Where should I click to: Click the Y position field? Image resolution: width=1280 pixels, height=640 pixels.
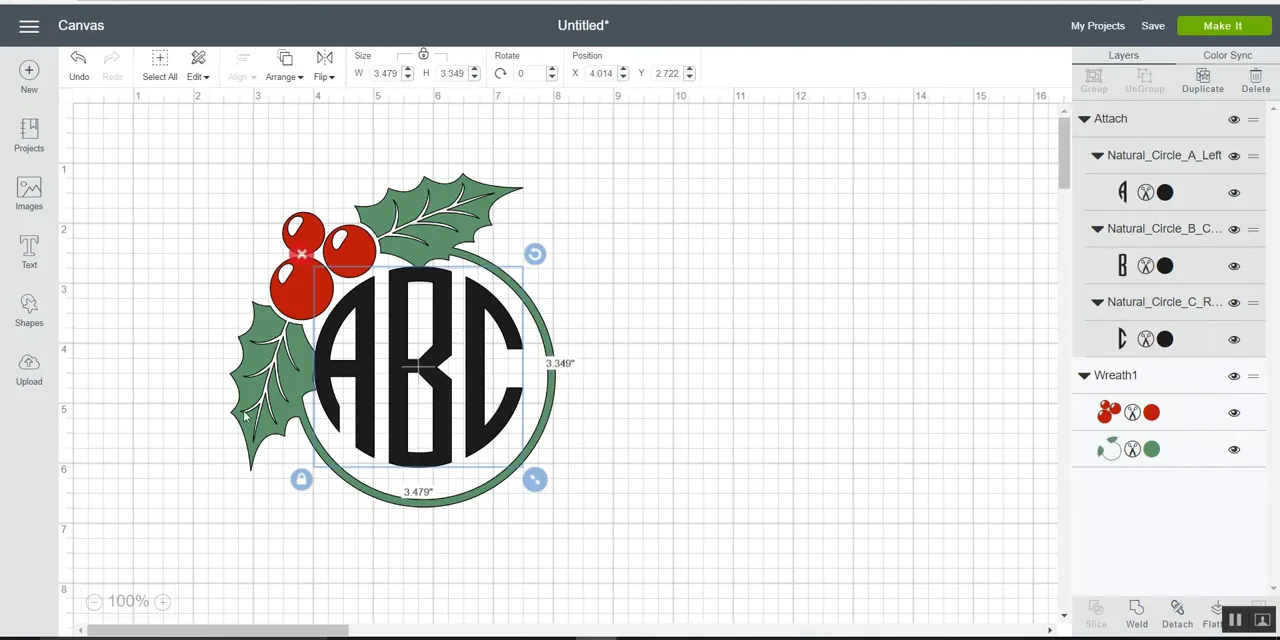point(667,73)
